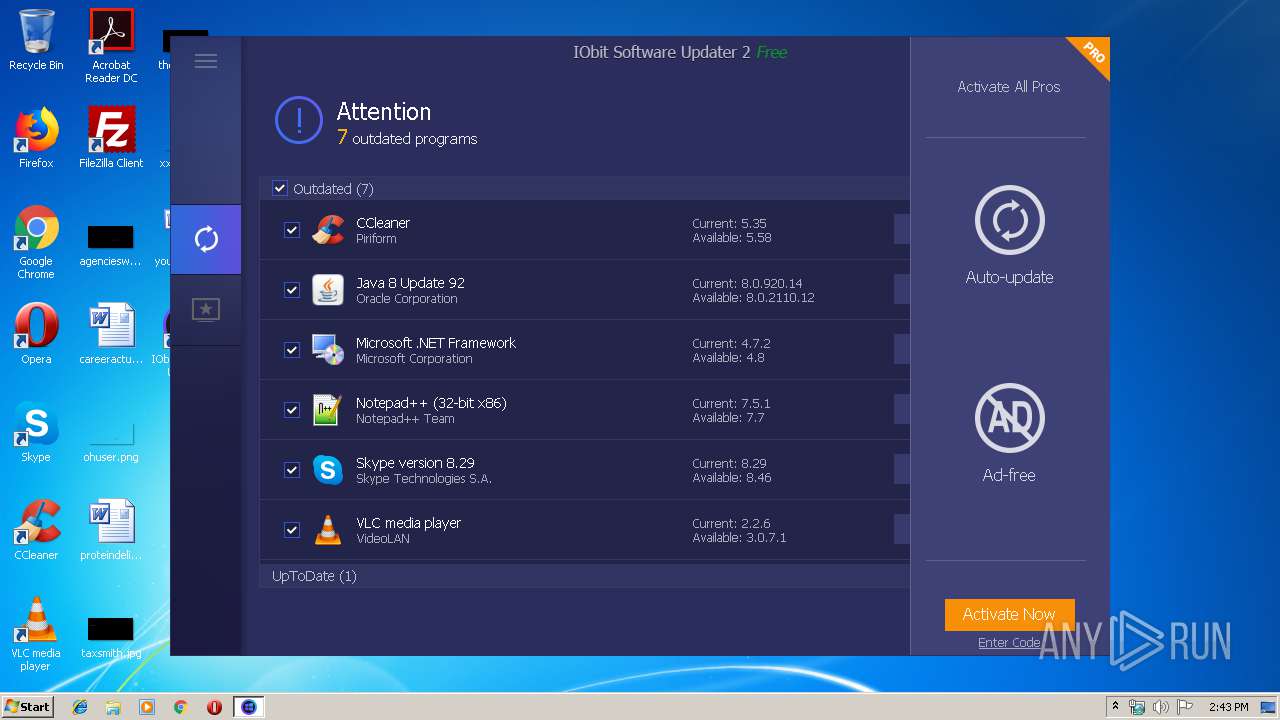Screen dimensions: 1280x720
Task: Uncheck the Notepad++ checkbox
Action: click(x=292, y=410)
